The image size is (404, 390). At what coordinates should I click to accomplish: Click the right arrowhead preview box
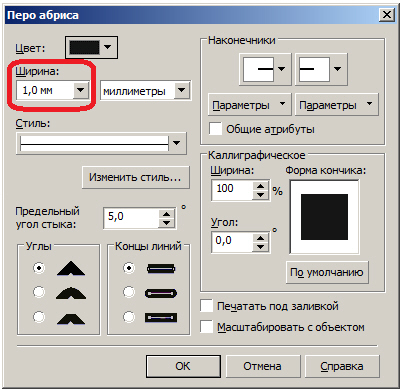tap(315, 69)
